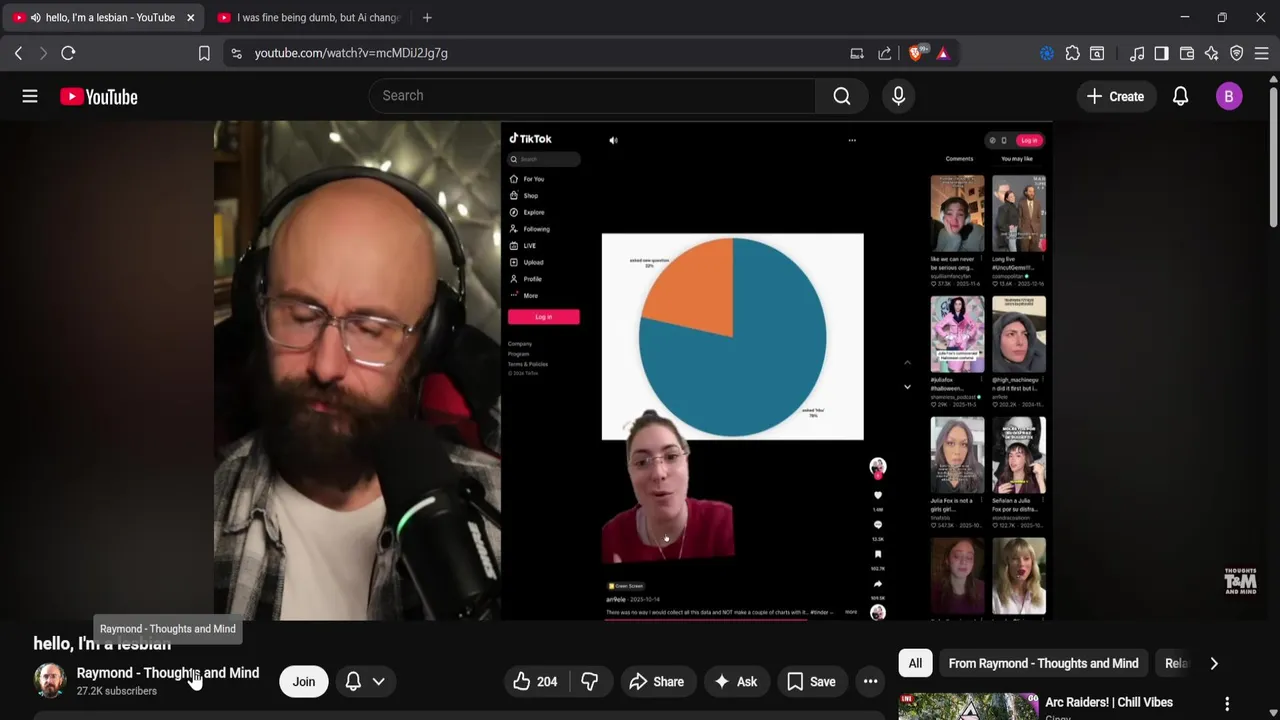This screenshot has height=720, width=1280.
Task: Reload the current page
Action: click(x=68, y=53)
